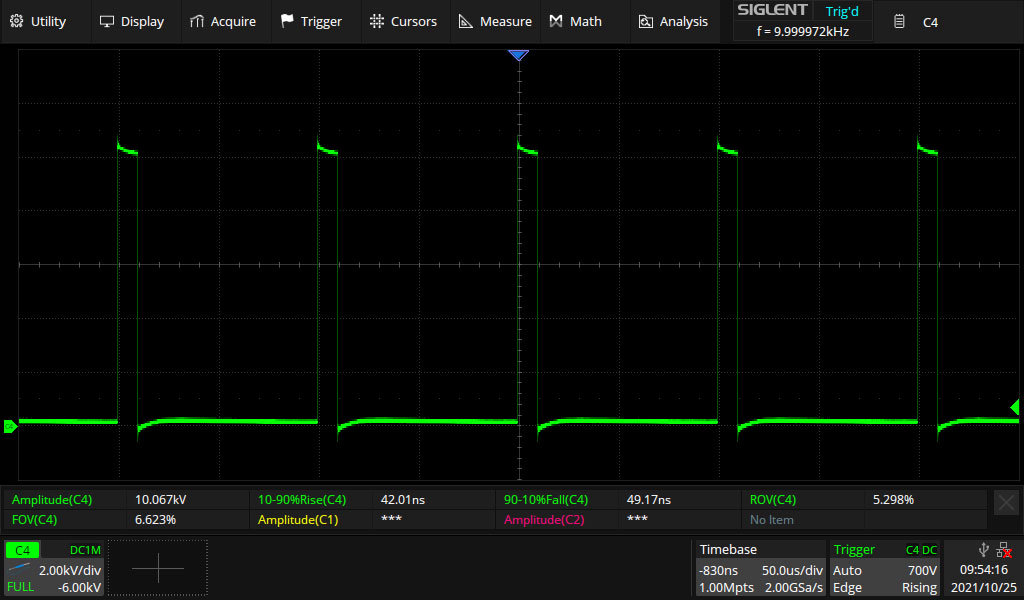Click the Edge trigger type

click(847, 588)
